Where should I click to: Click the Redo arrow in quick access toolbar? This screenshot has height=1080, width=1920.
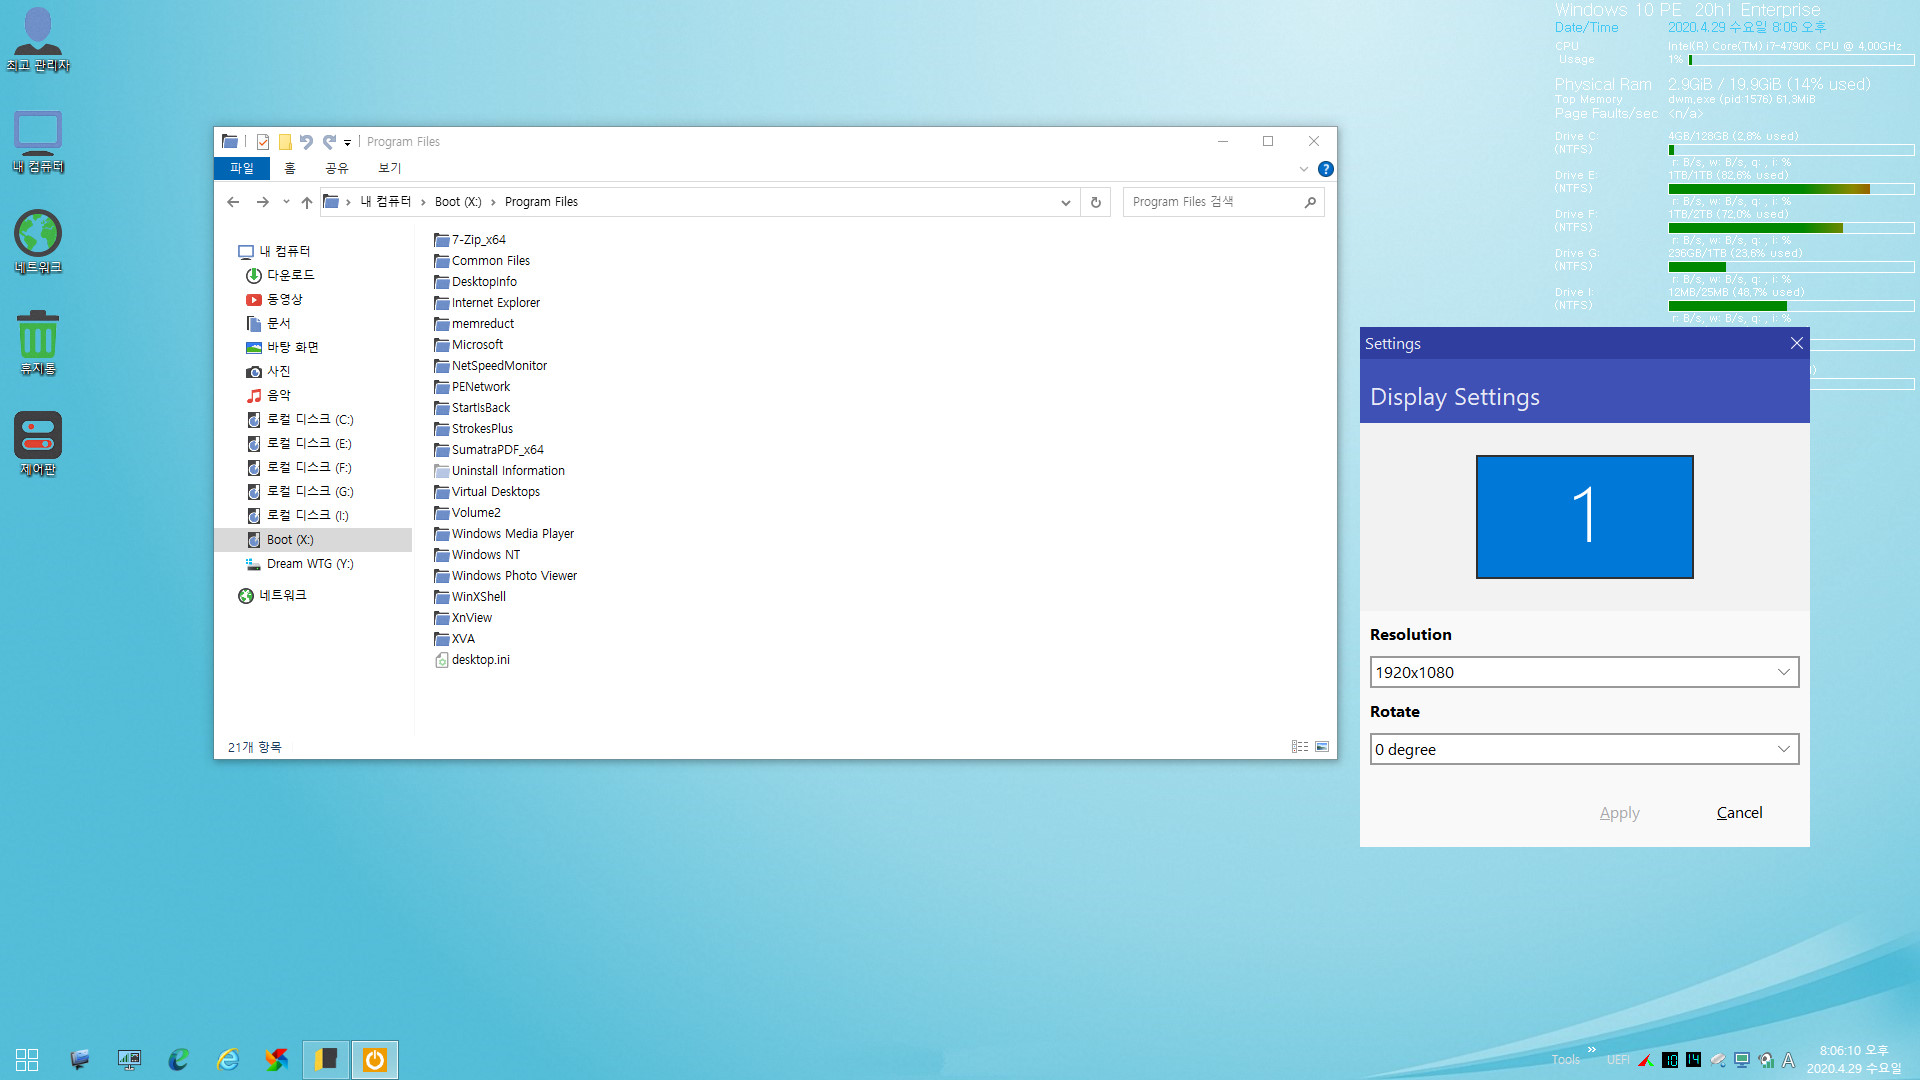(329, 142)
